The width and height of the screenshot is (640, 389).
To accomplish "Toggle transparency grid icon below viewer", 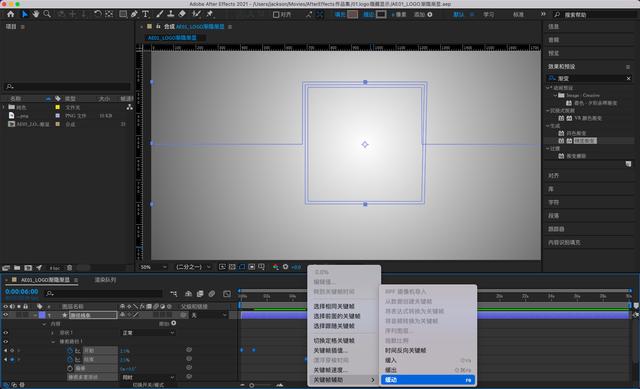I will pyautogui.click(x=232, y=267).
